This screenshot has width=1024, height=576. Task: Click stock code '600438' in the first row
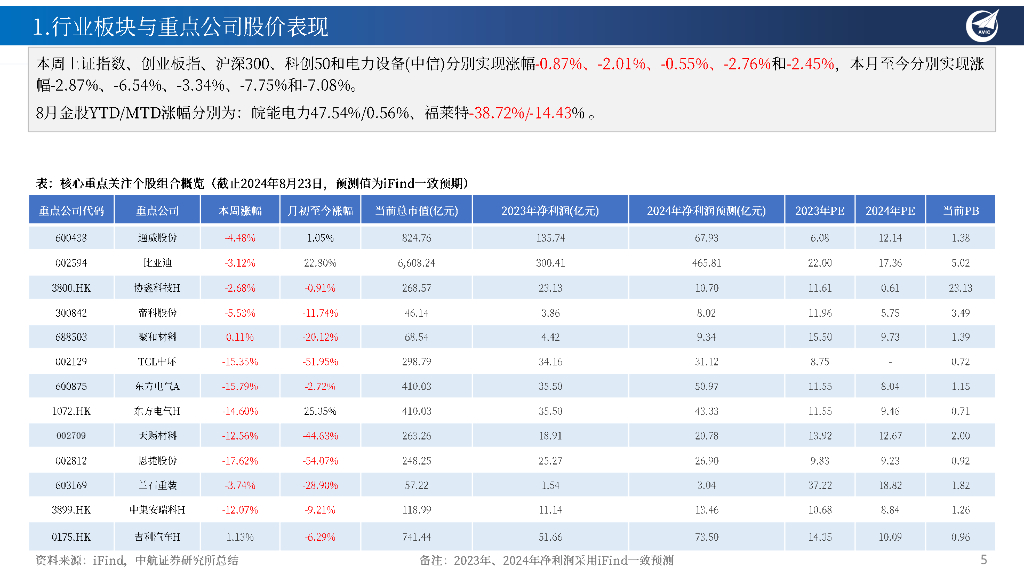(x=71, y=238)
